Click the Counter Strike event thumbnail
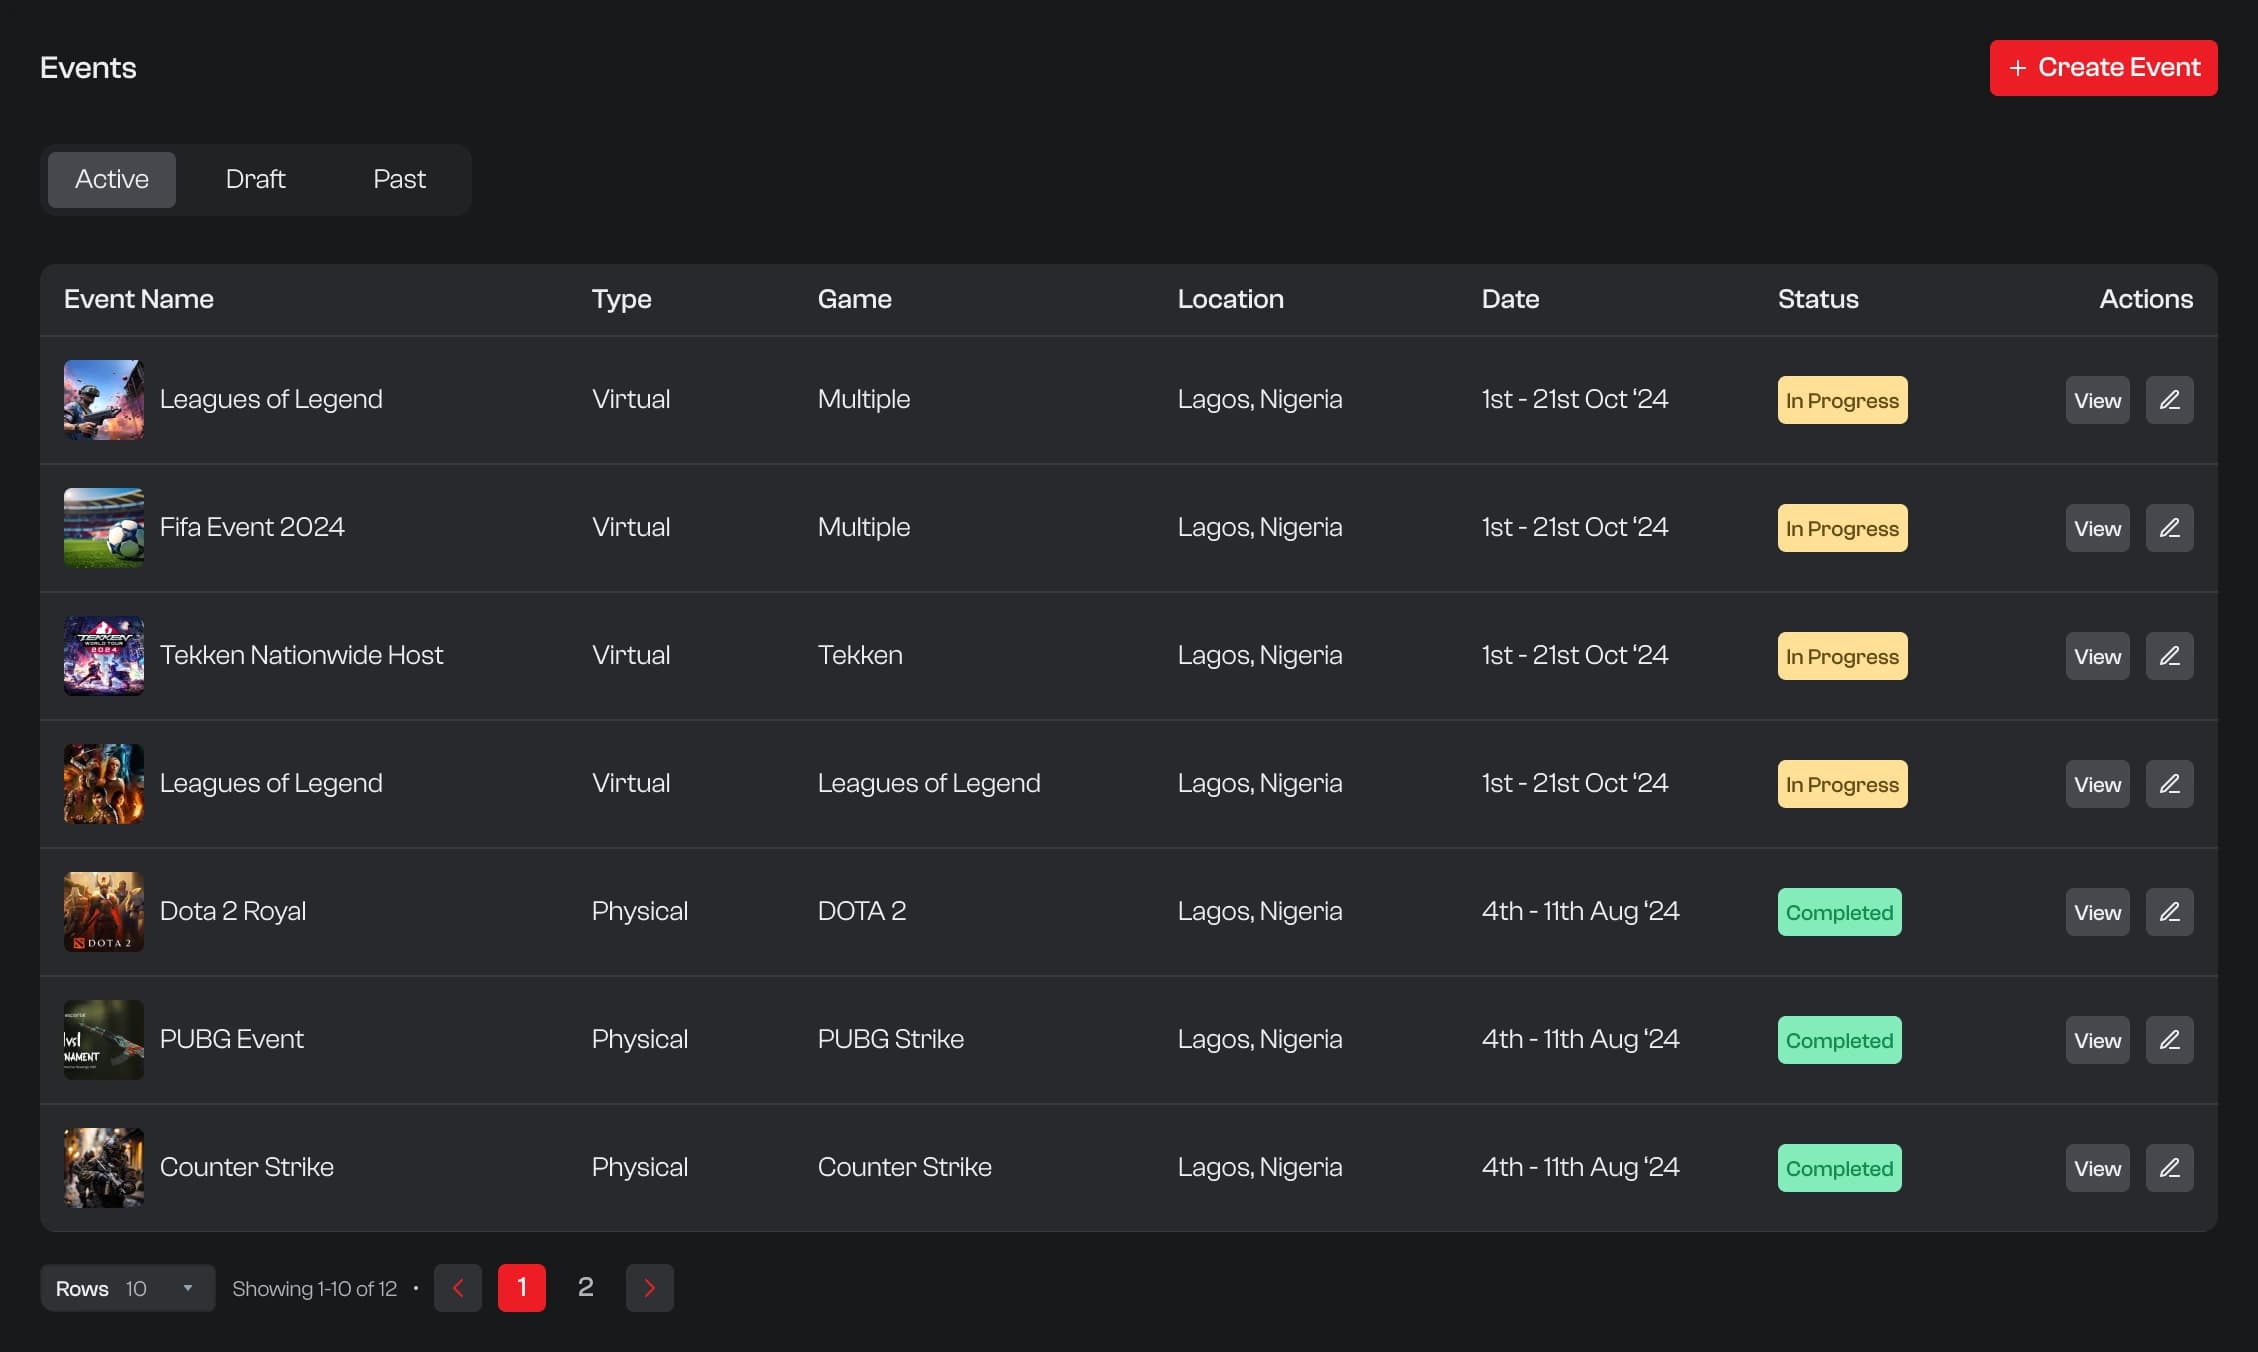 coord(103,1167)
